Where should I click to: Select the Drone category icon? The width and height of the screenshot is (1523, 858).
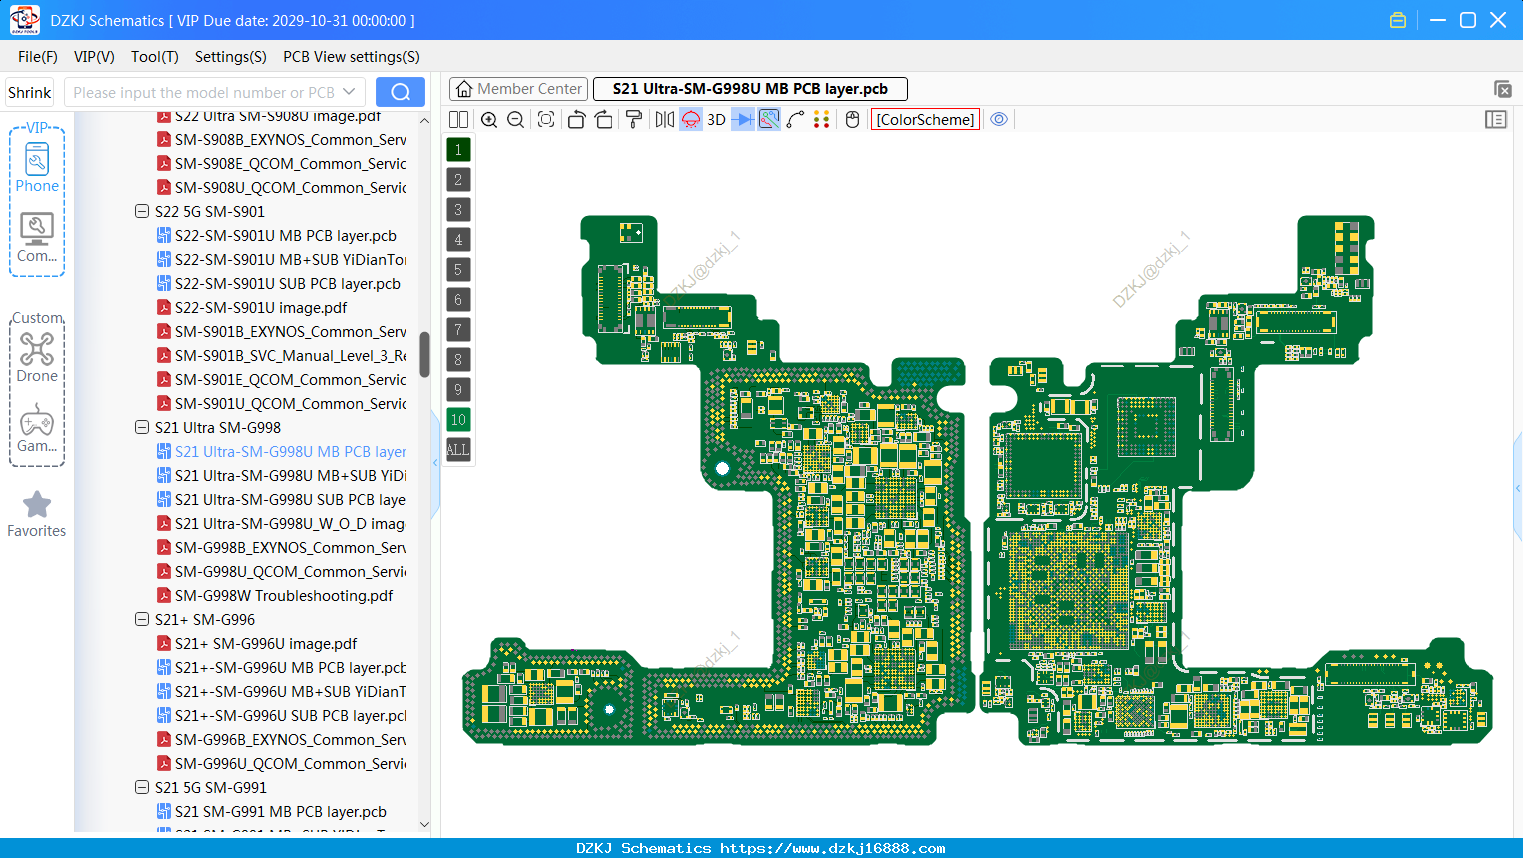pyautogui.click(x=37, y=358)
